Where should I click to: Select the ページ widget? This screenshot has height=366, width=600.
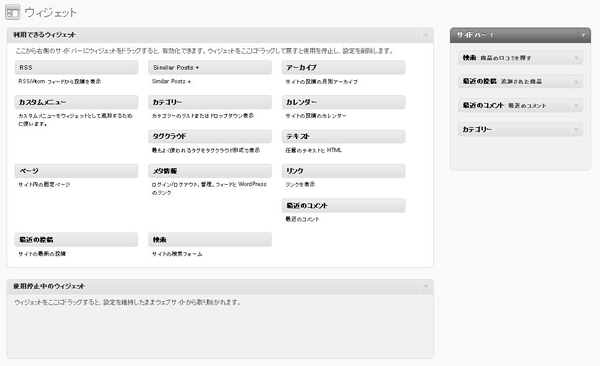click(x=77, y=171)
